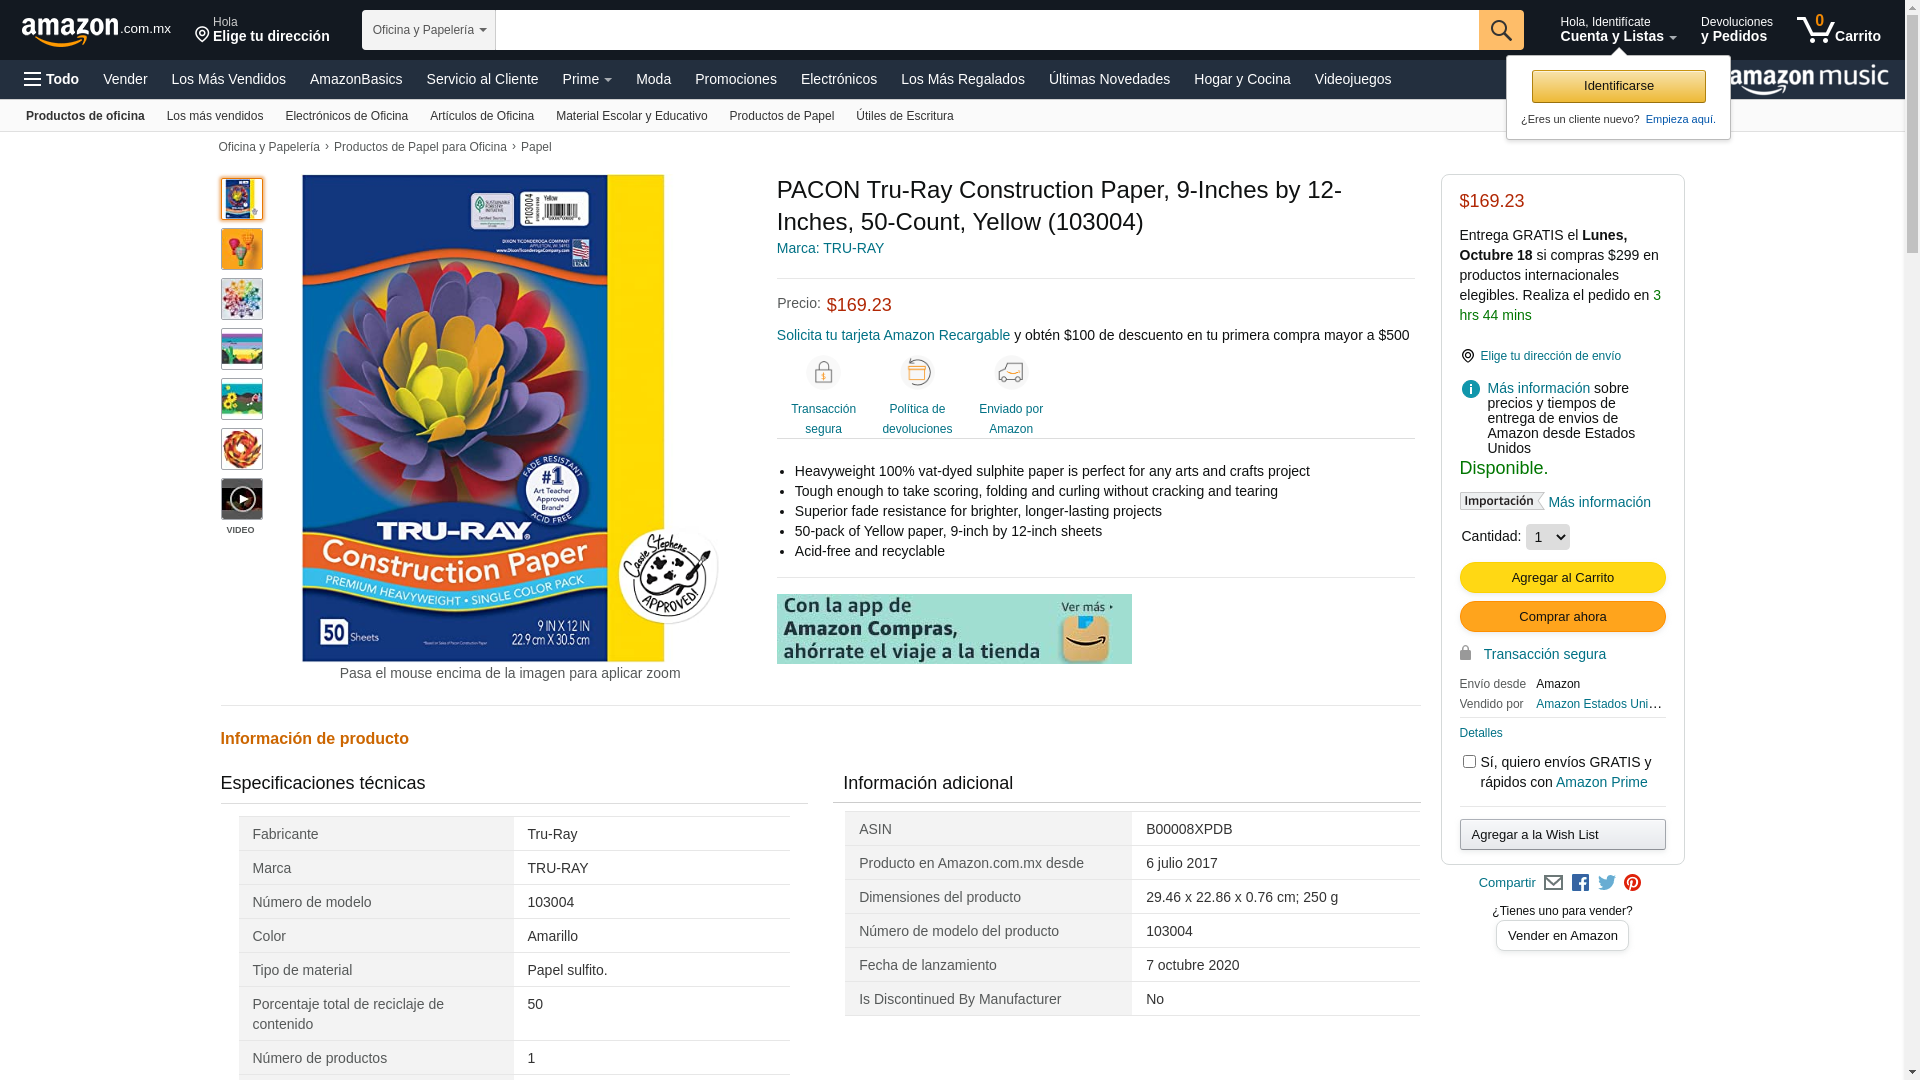Image resolution: width=1920 pixels, height=1080 pixels.
Task: Click the Amazon.com.mx logo
Action: 96,31
